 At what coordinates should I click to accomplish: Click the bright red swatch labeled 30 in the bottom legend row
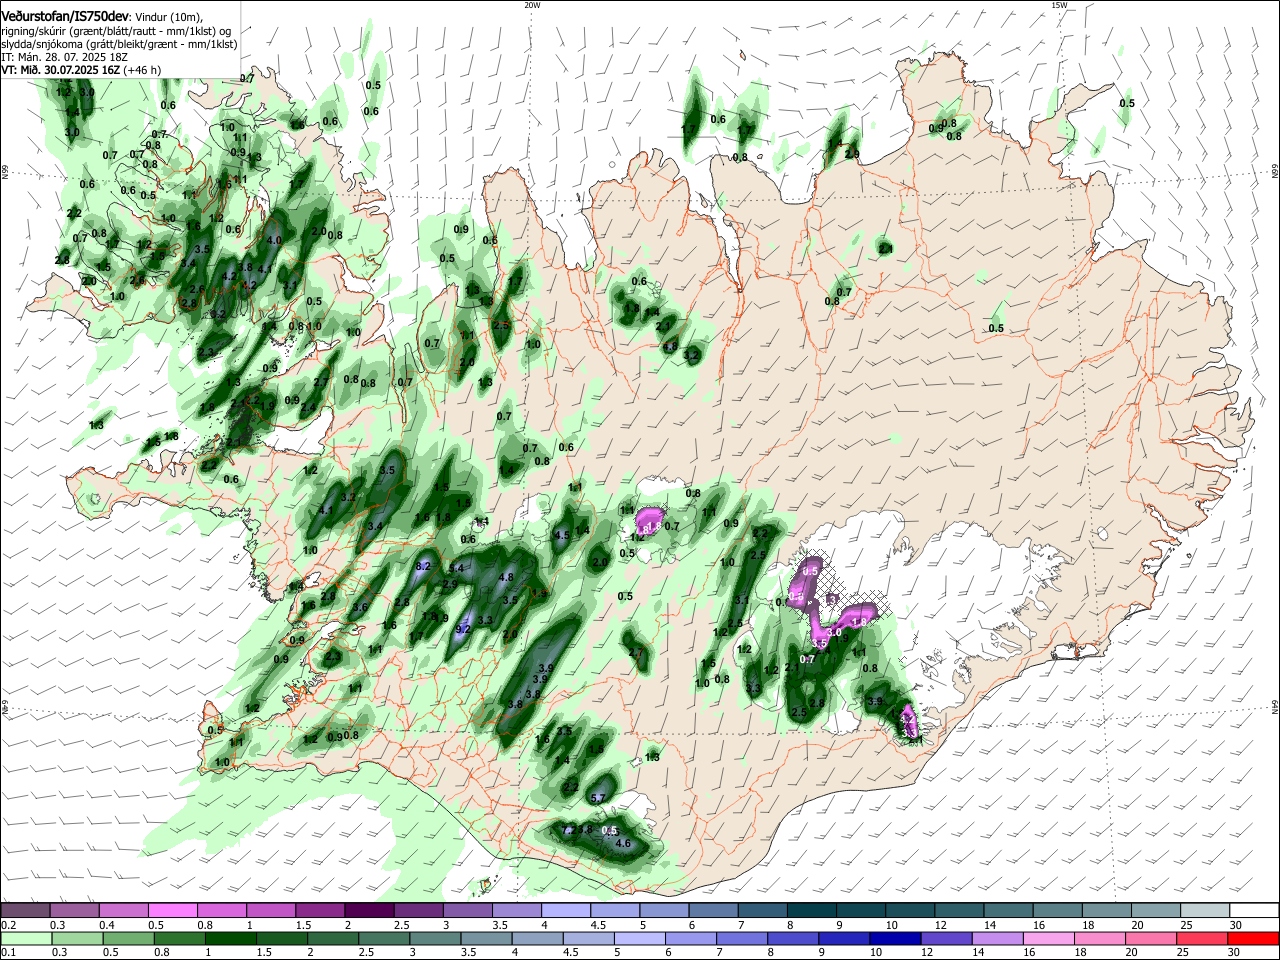click(x=1255, y=938)
